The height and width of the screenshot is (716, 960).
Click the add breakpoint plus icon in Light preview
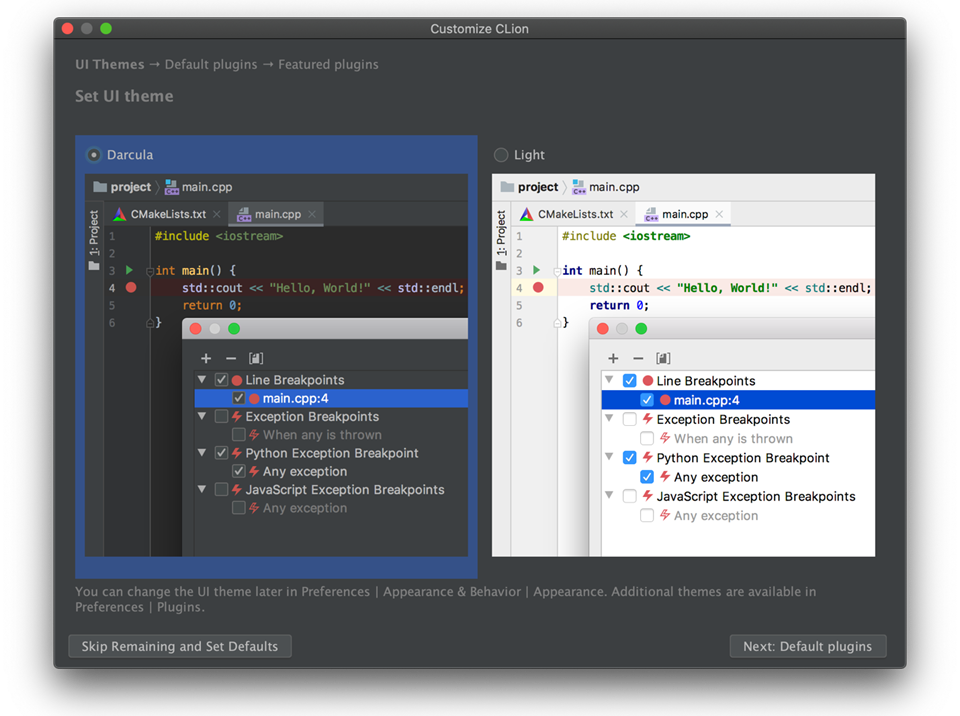tap(613, 358)
